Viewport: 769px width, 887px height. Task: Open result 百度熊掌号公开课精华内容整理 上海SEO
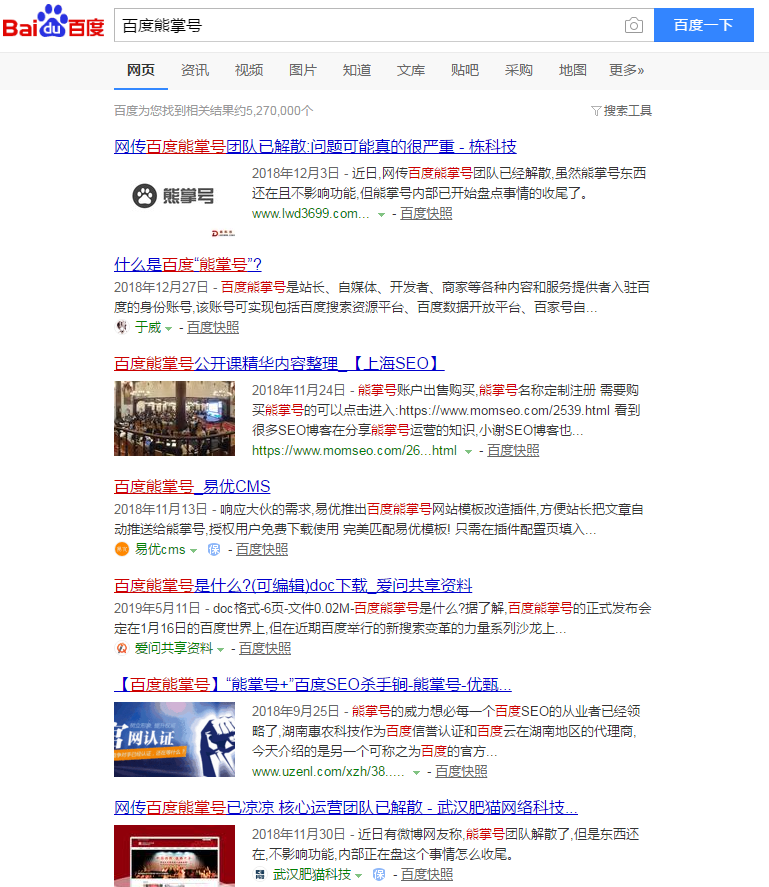pyautogui.click(x=279, y=363)
